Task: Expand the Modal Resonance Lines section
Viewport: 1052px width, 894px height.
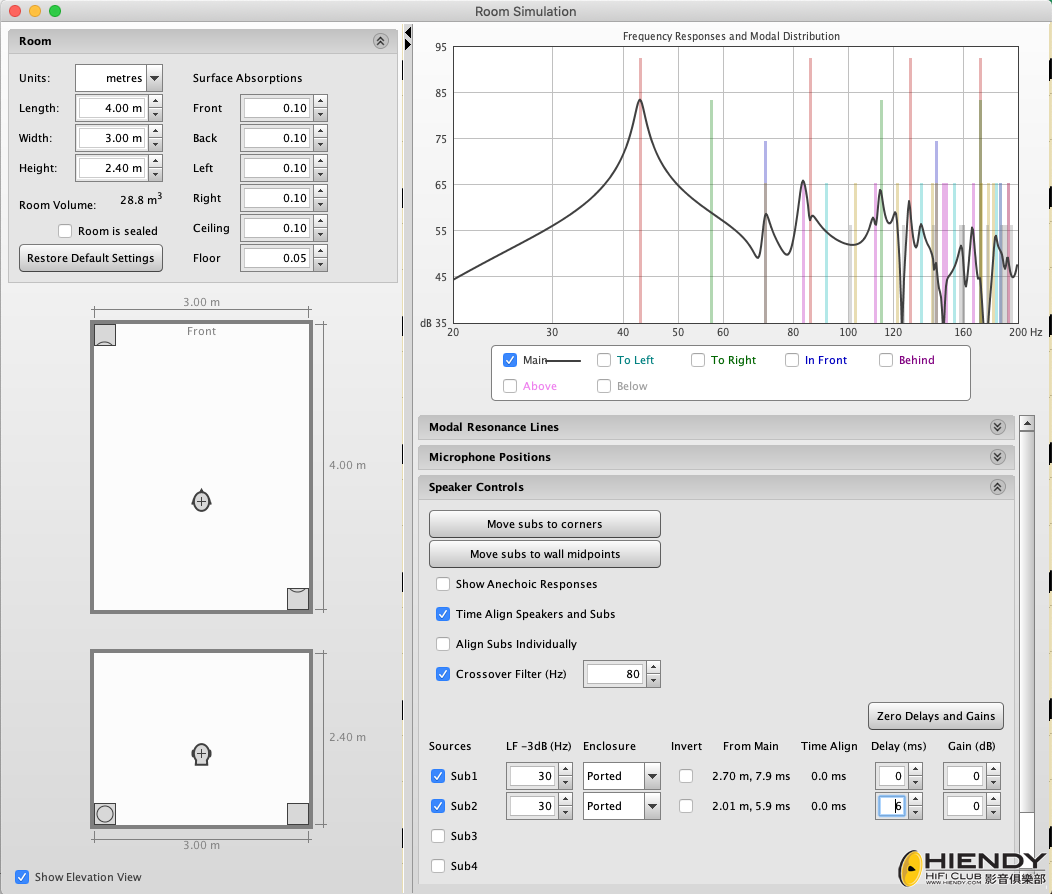Action: coord(716,427)
